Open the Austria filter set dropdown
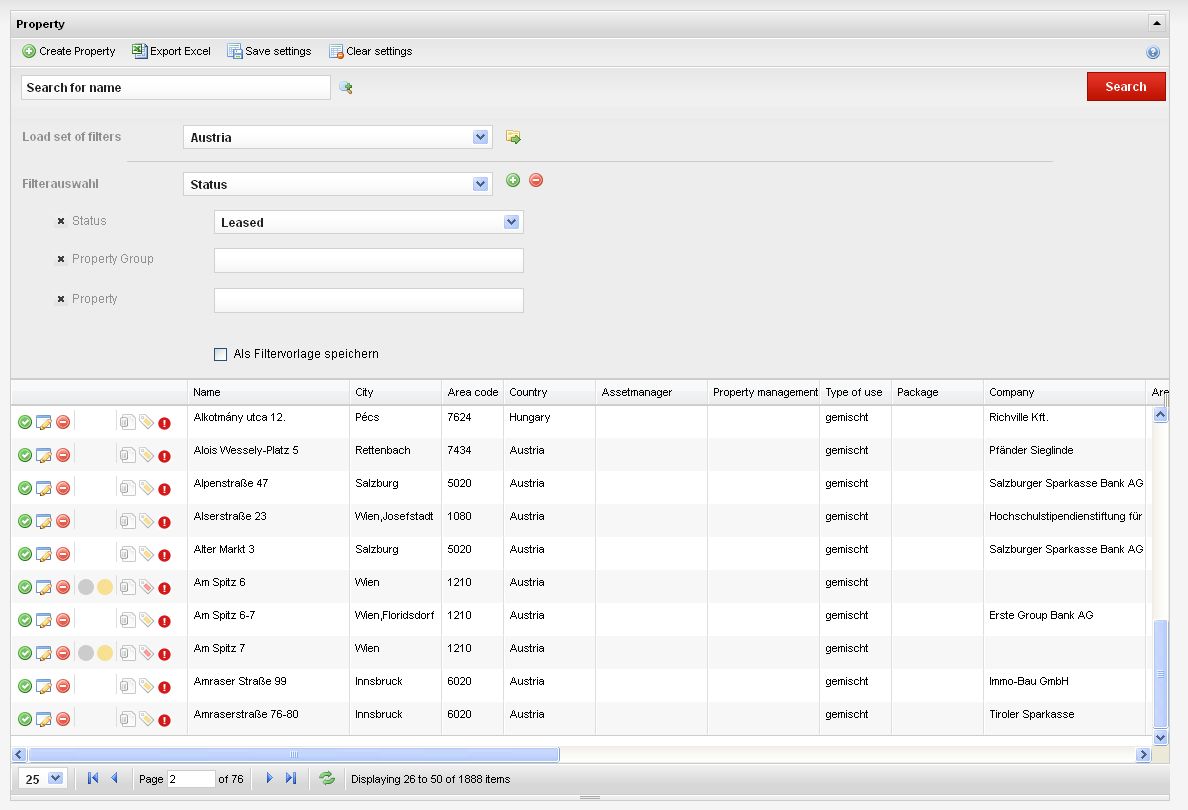Viewport: 1188px width, 810px height. pyautogui.click(x=481, y=137)
